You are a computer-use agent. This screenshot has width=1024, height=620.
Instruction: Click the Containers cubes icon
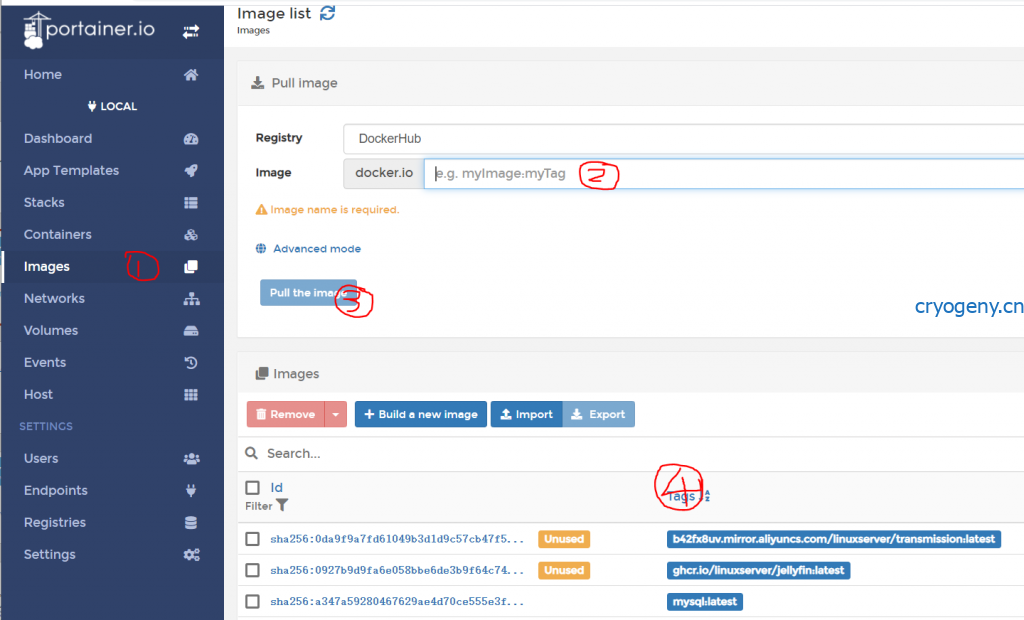[x=191, y=235]
